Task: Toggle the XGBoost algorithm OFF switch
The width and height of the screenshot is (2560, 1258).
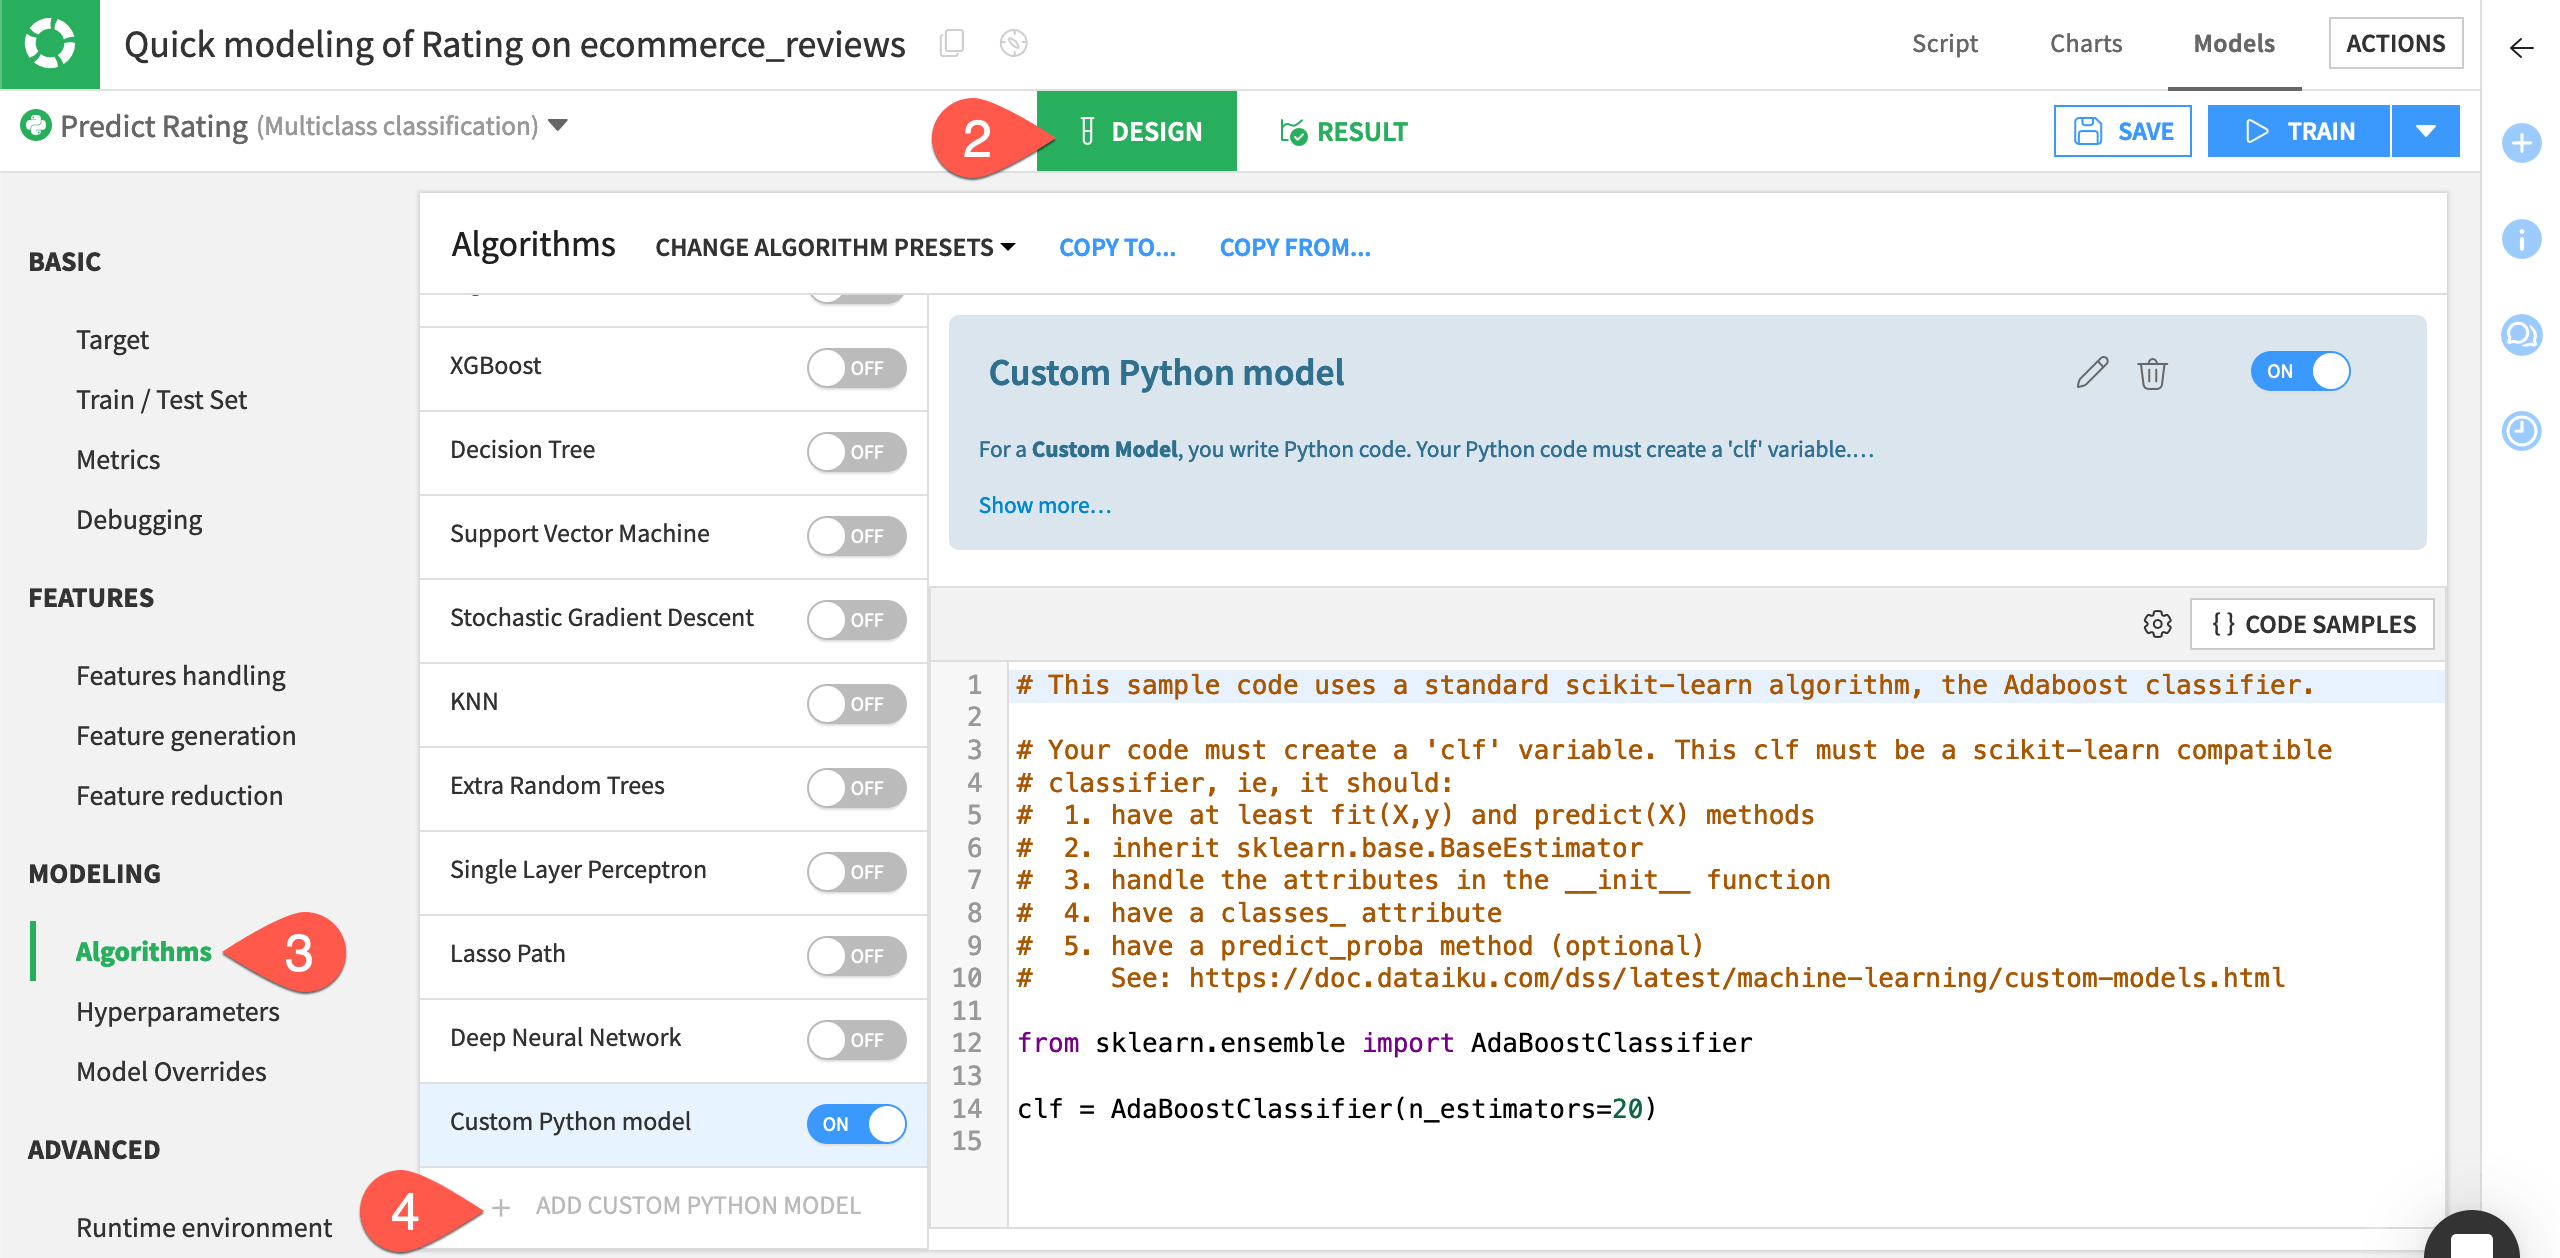Action: 856,369
